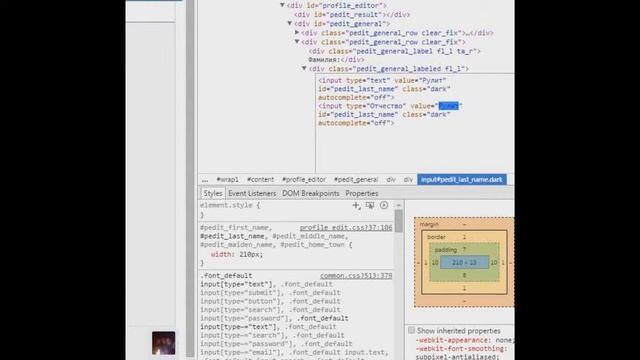The image size is (640, 360).
Task: Toggle element state icon in Styles pane
Action: pyautogui.click(x=370, y=205)
